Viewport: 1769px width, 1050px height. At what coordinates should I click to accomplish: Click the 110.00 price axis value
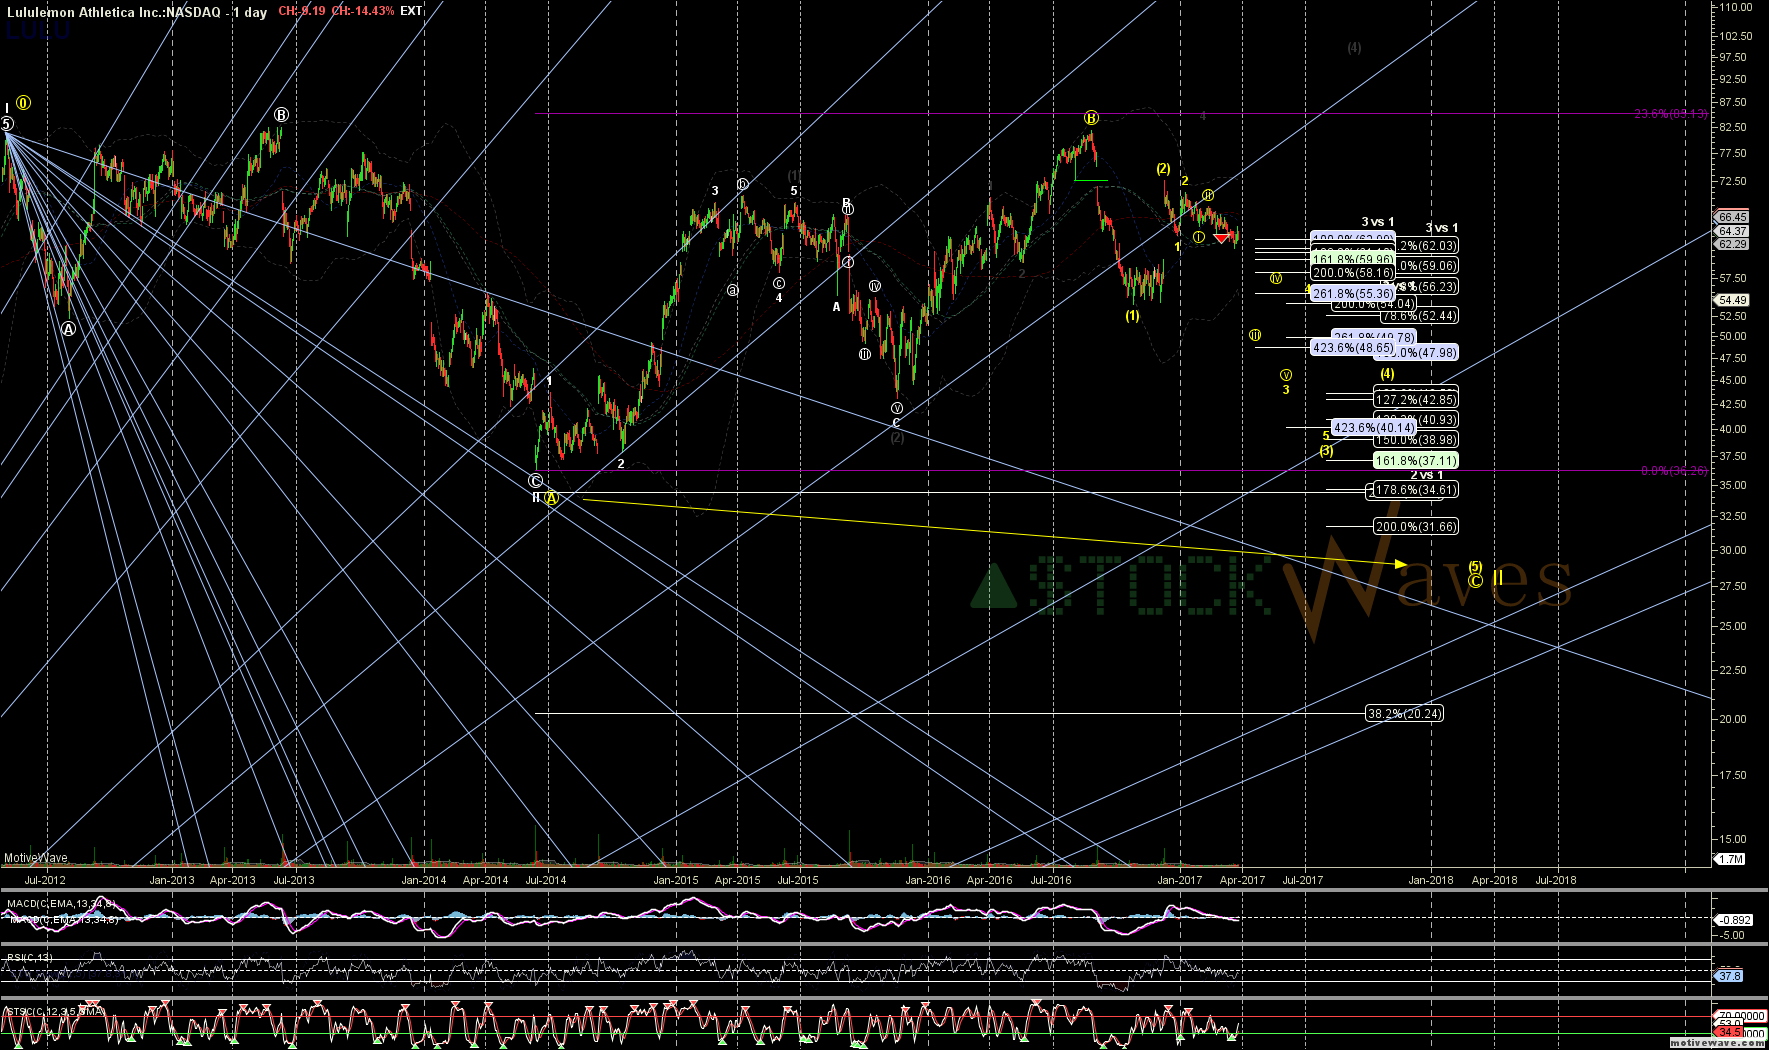[1735, 7]
